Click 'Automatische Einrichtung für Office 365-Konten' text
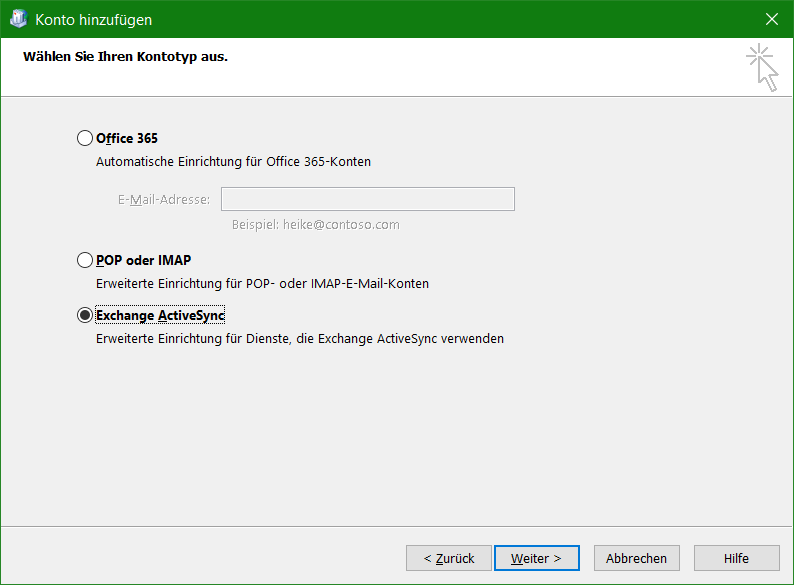The image size is (794, 585). [x=233, y=162]
